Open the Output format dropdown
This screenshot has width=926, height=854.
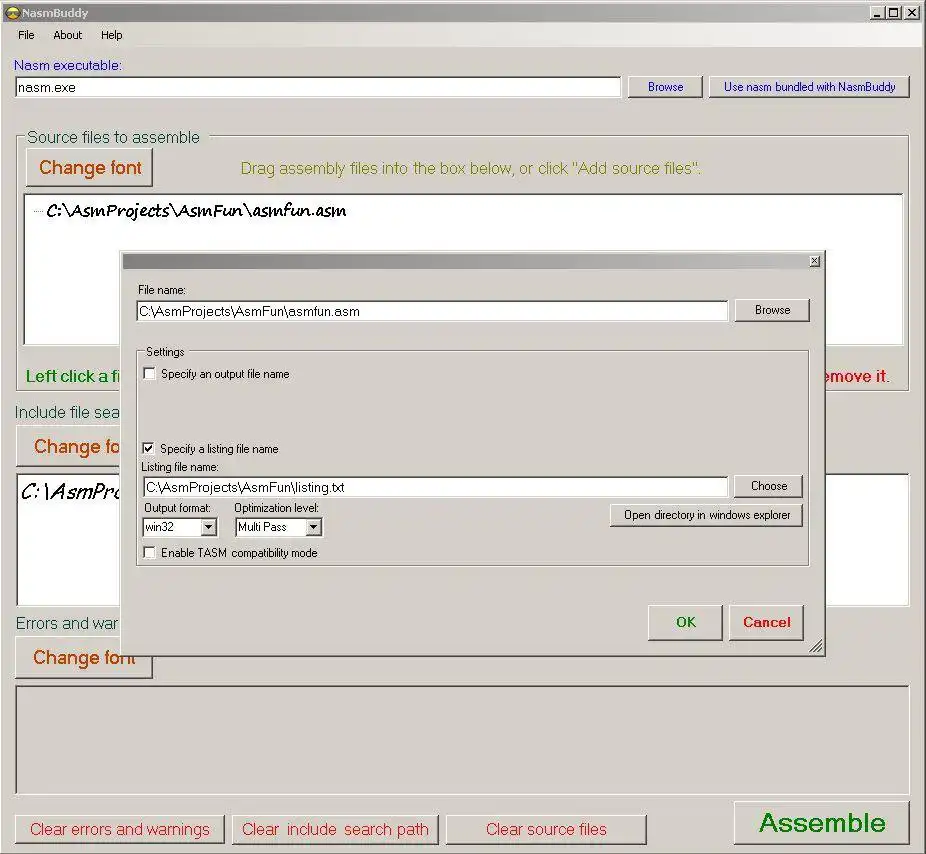point(208,527)
